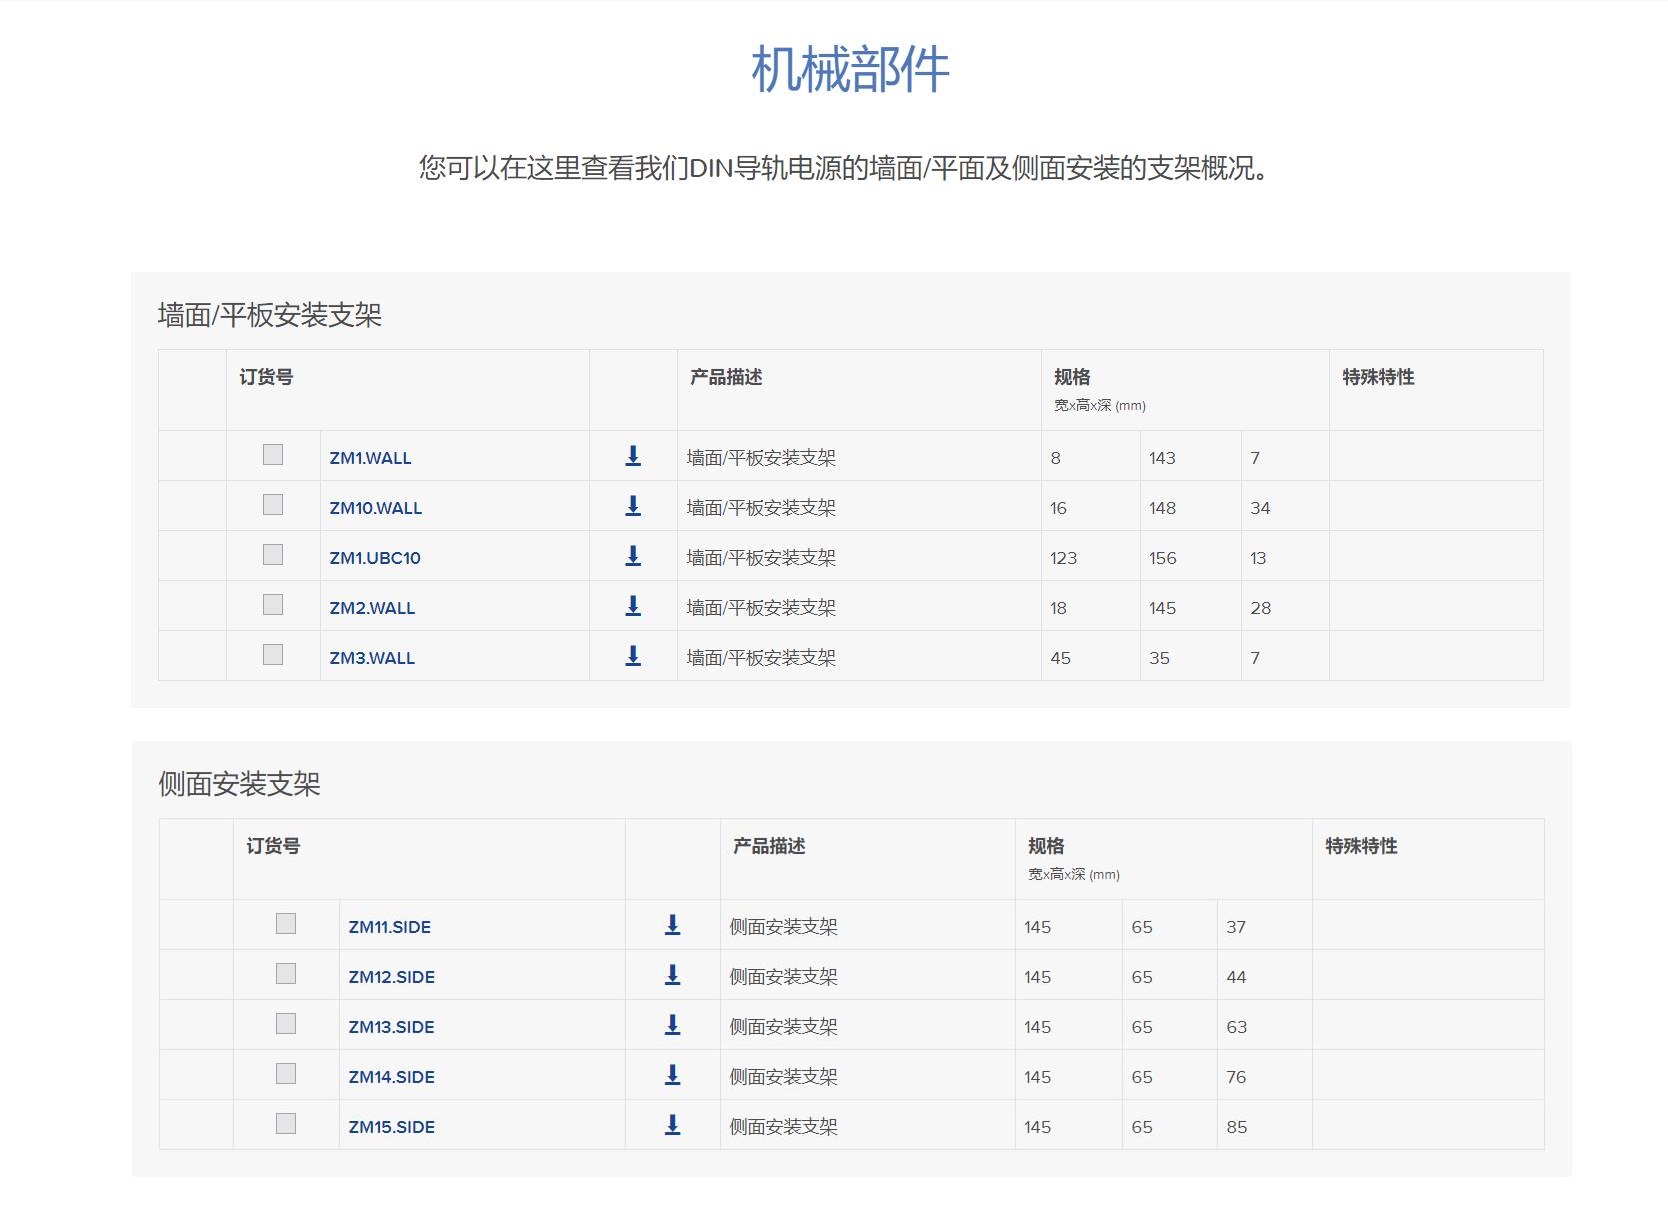Open the ZM11.SIDE product link
The image size is (1668, 1217).
click(x=389, y=927)
